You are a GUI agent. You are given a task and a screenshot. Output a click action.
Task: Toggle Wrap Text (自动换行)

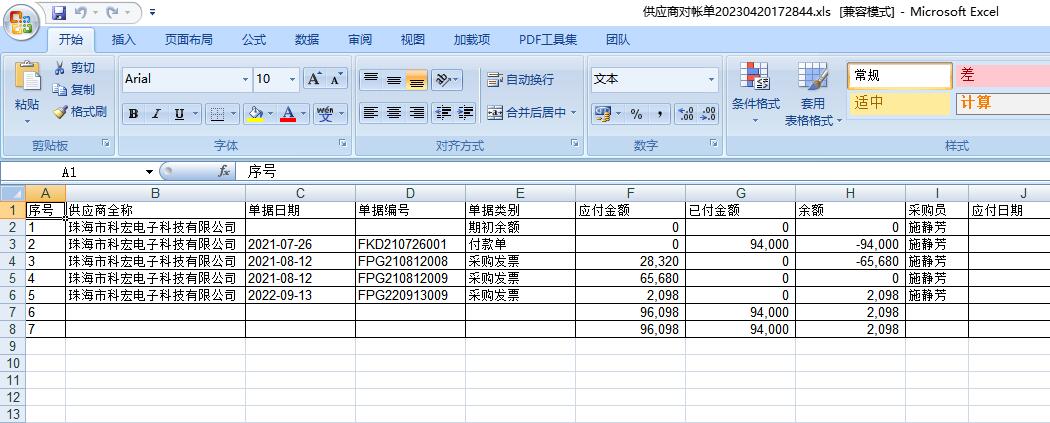coord(520,80)
